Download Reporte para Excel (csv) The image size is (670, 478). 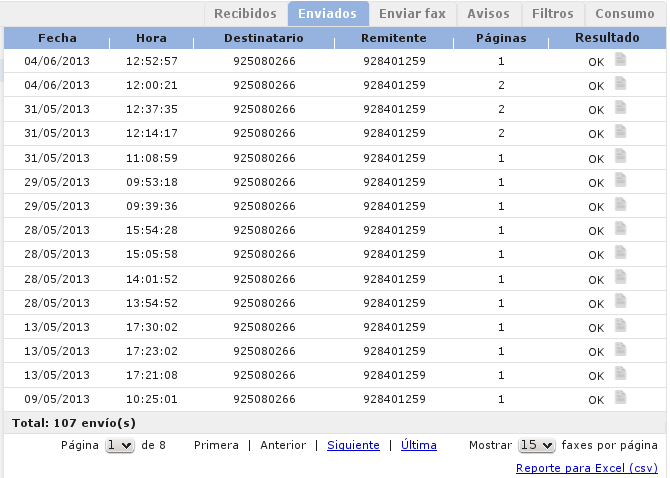586,468
